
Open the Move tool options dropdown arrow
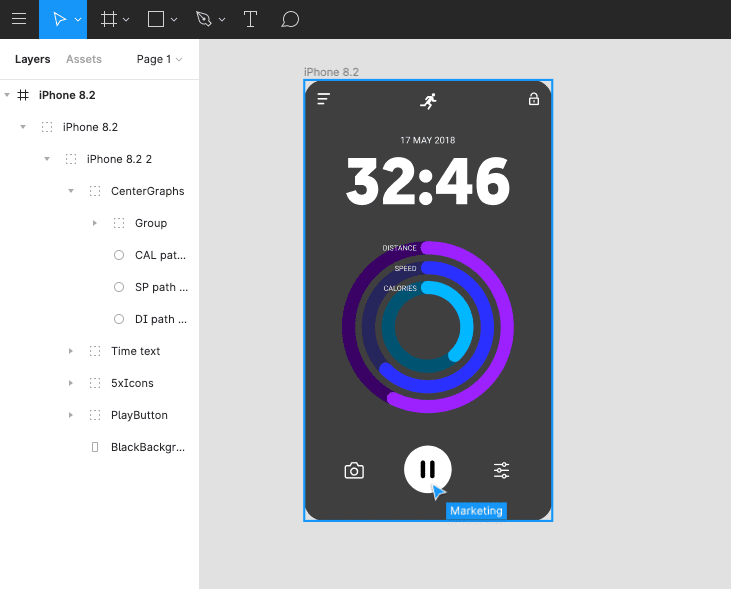78,19
